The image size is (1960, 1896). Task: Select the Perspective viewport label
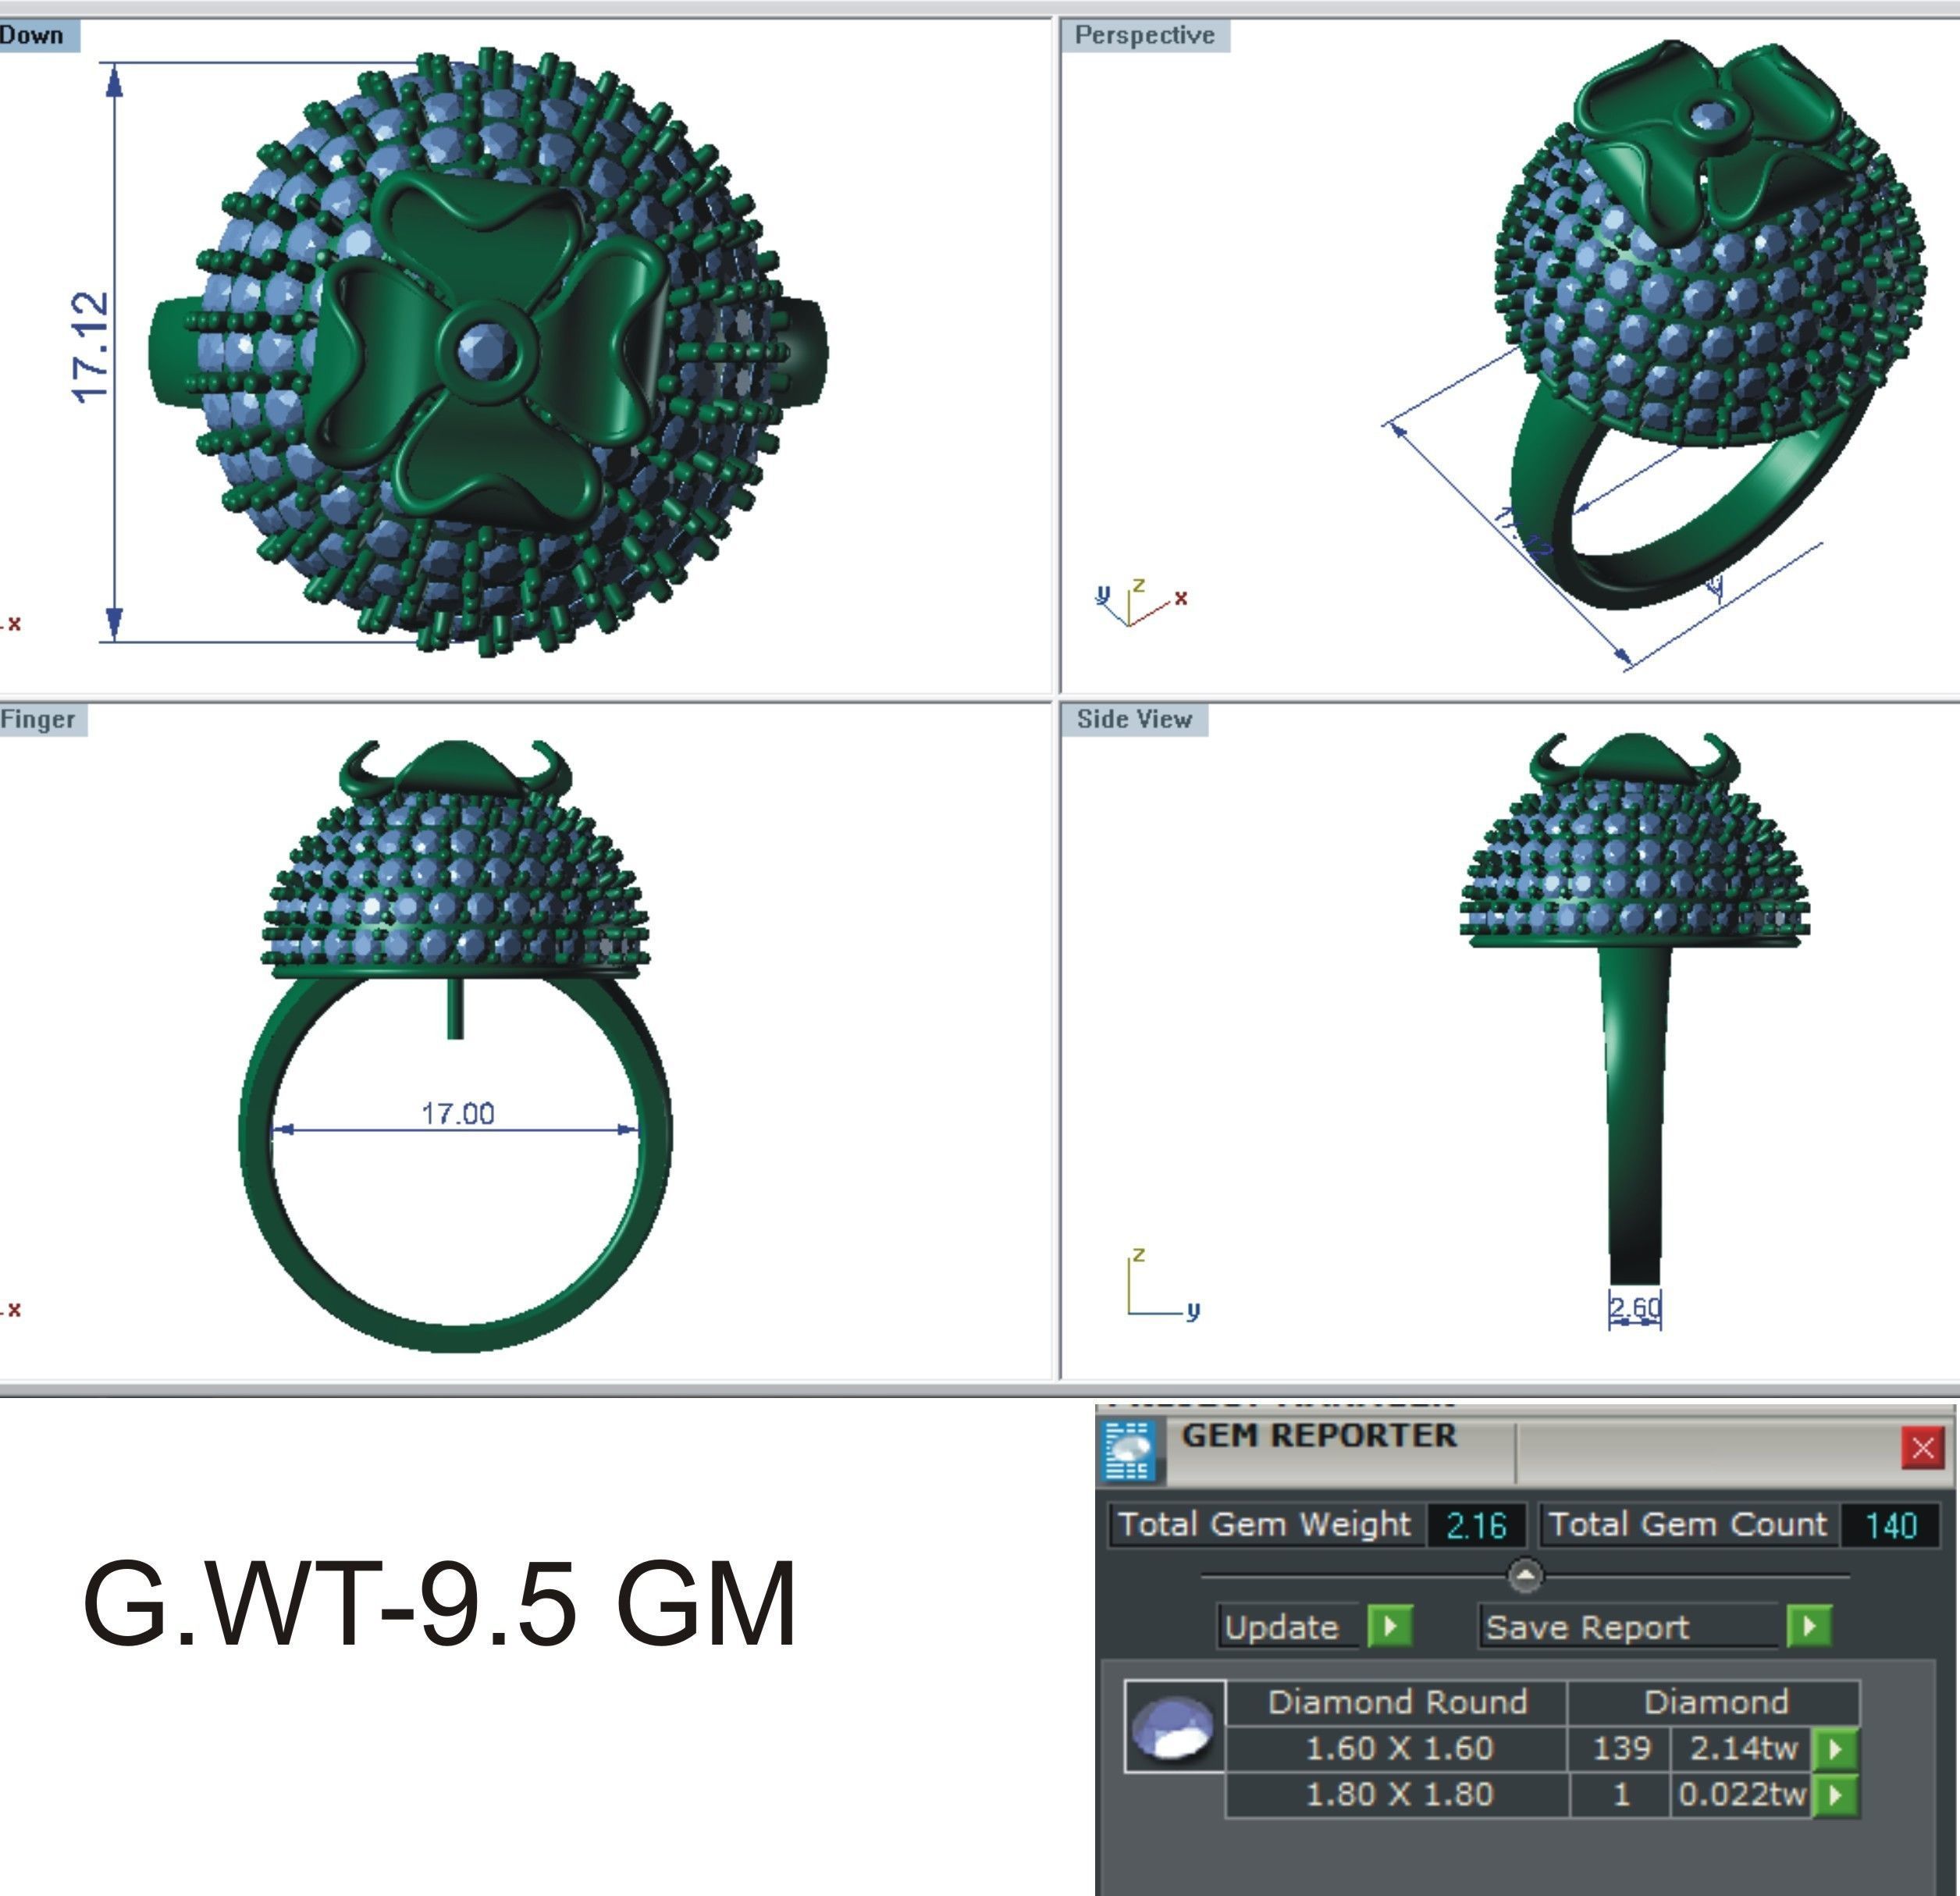pyautogui.click(x=1145, y=35)
